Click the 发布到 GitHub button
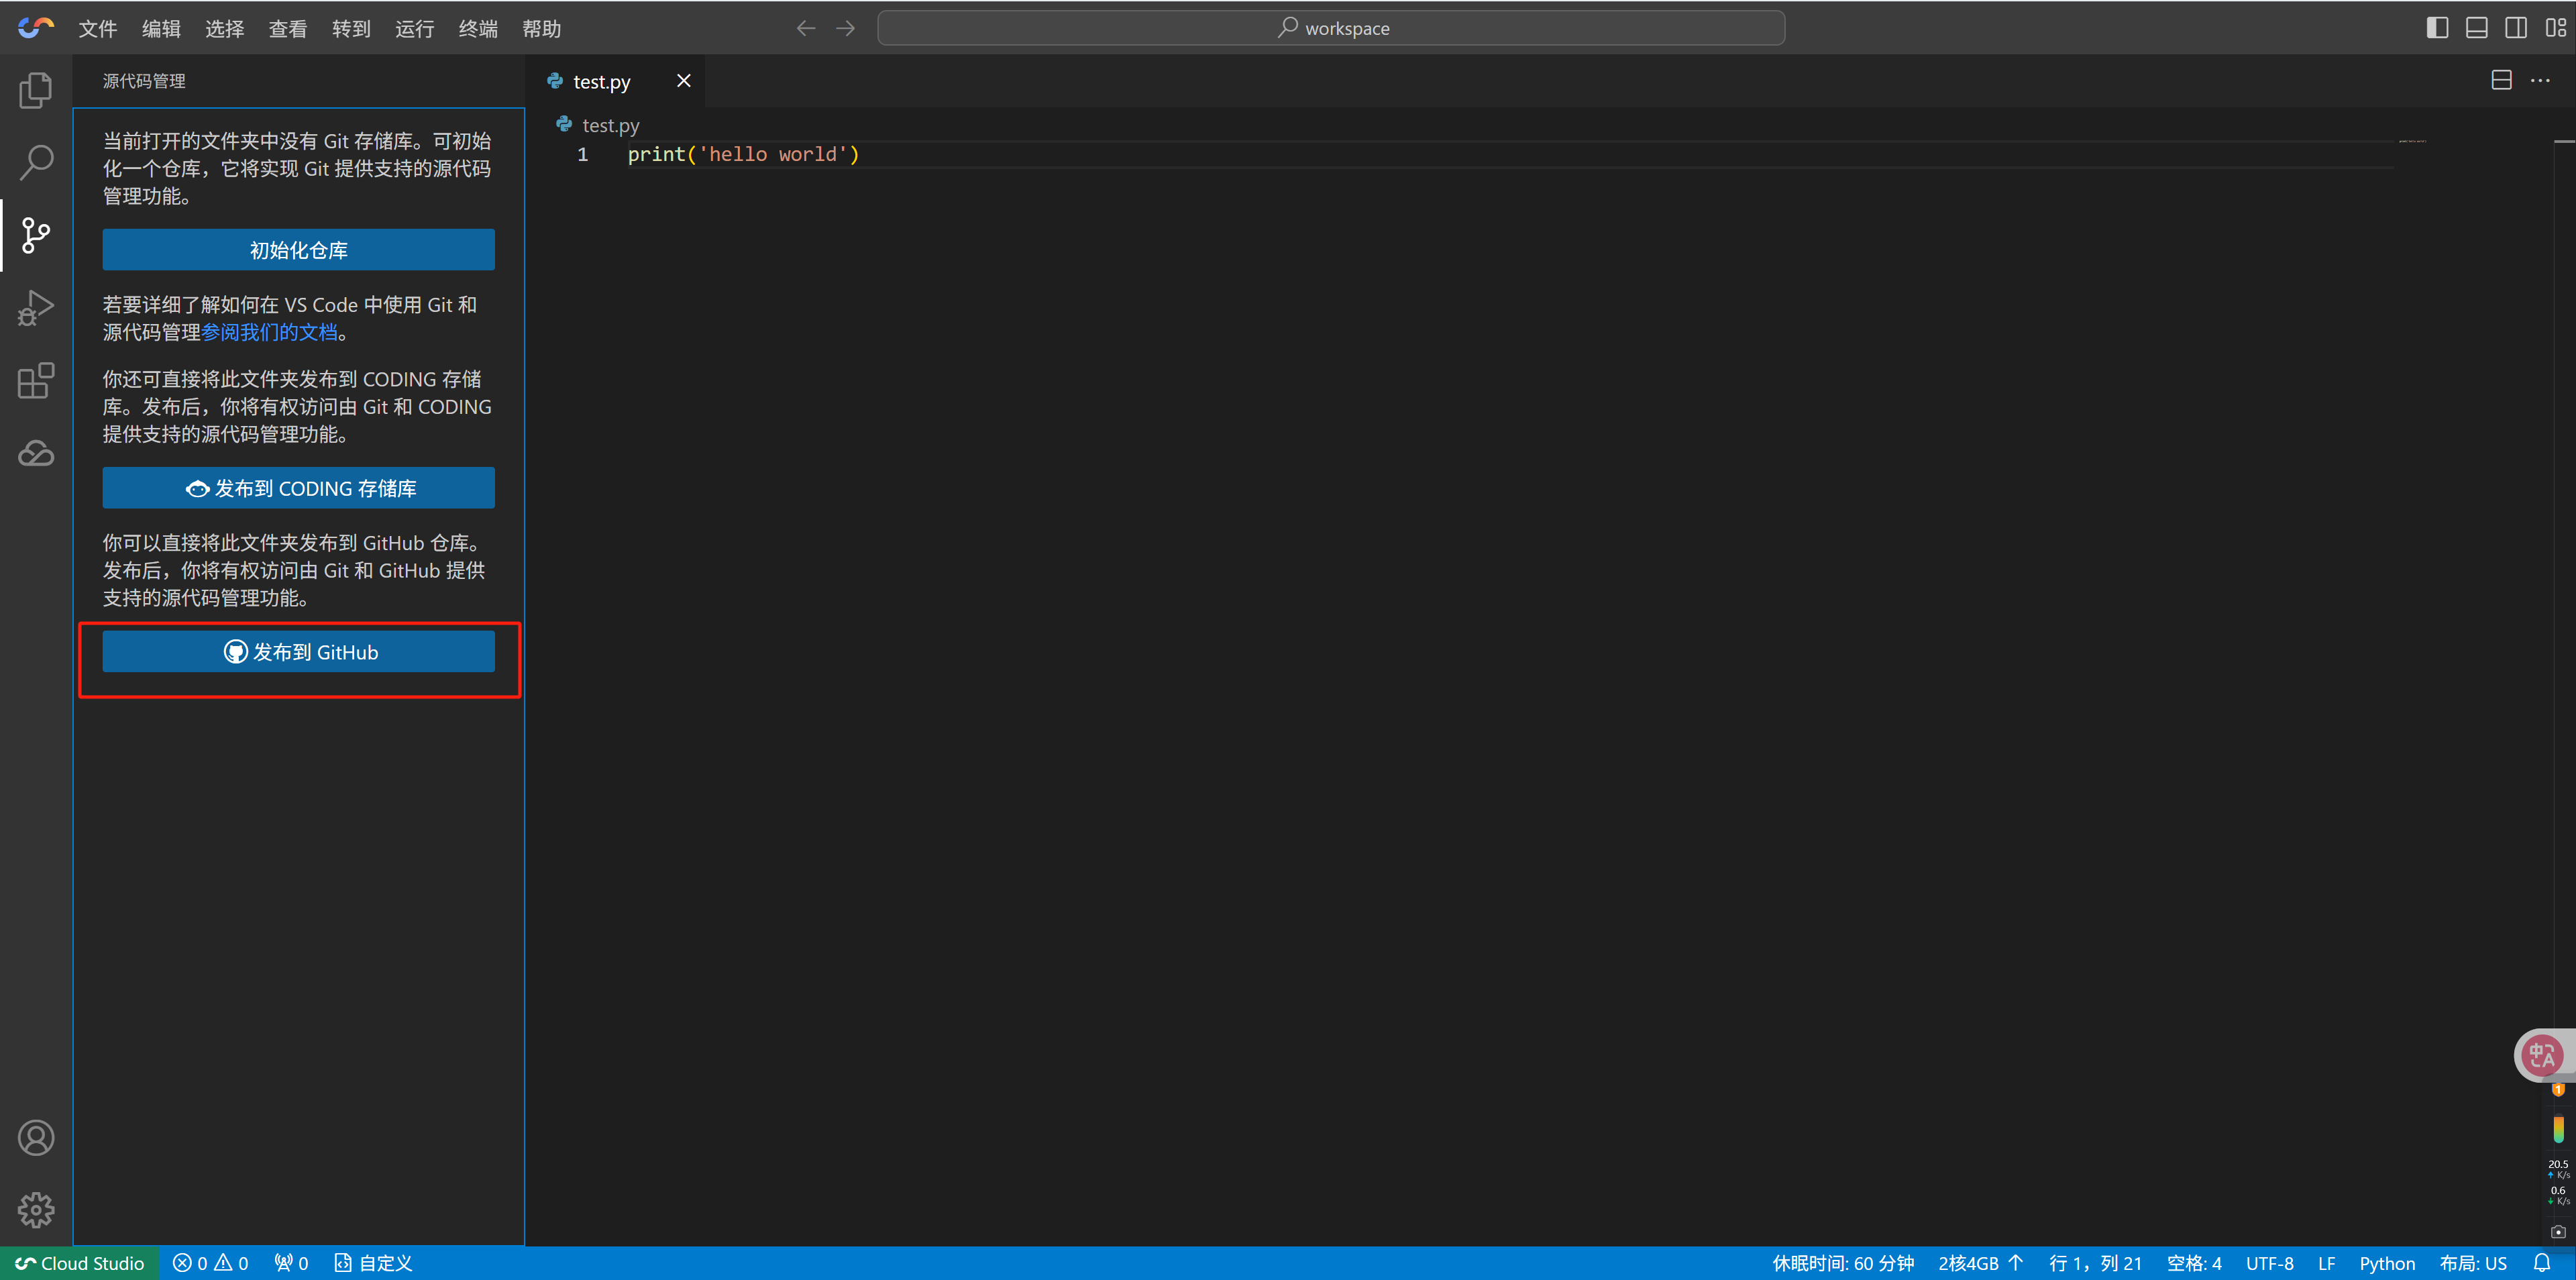Image resolution: width=2576 pixels, height=1280 pixels. click(298, 652)
